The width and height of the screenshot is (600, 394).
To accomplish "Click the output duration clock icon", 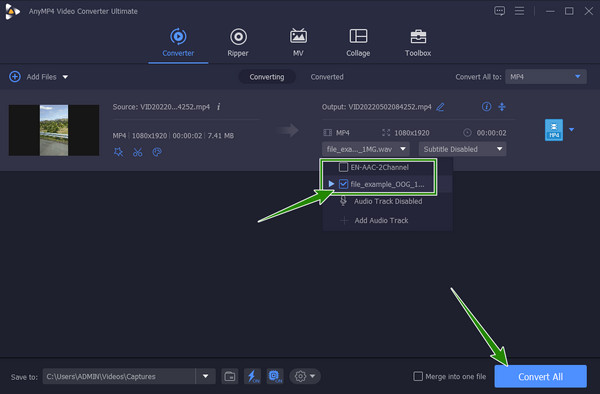I will click(x=467, y=133).
